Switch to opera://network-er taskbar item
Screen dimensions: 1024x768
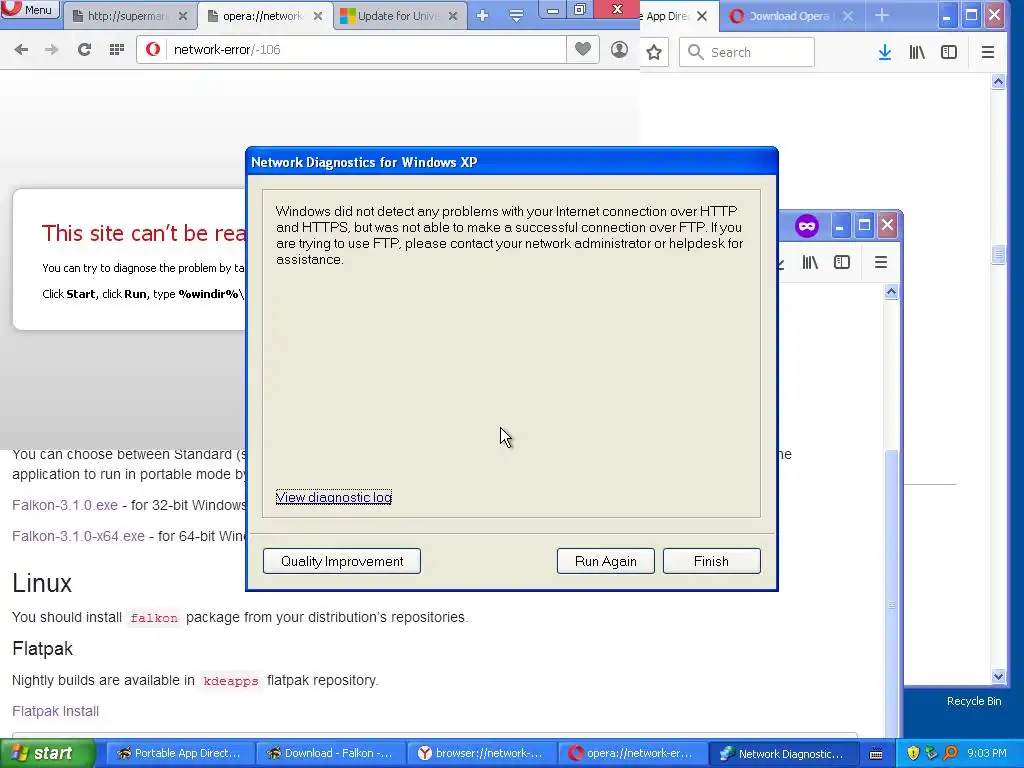(x=632, y=754)
